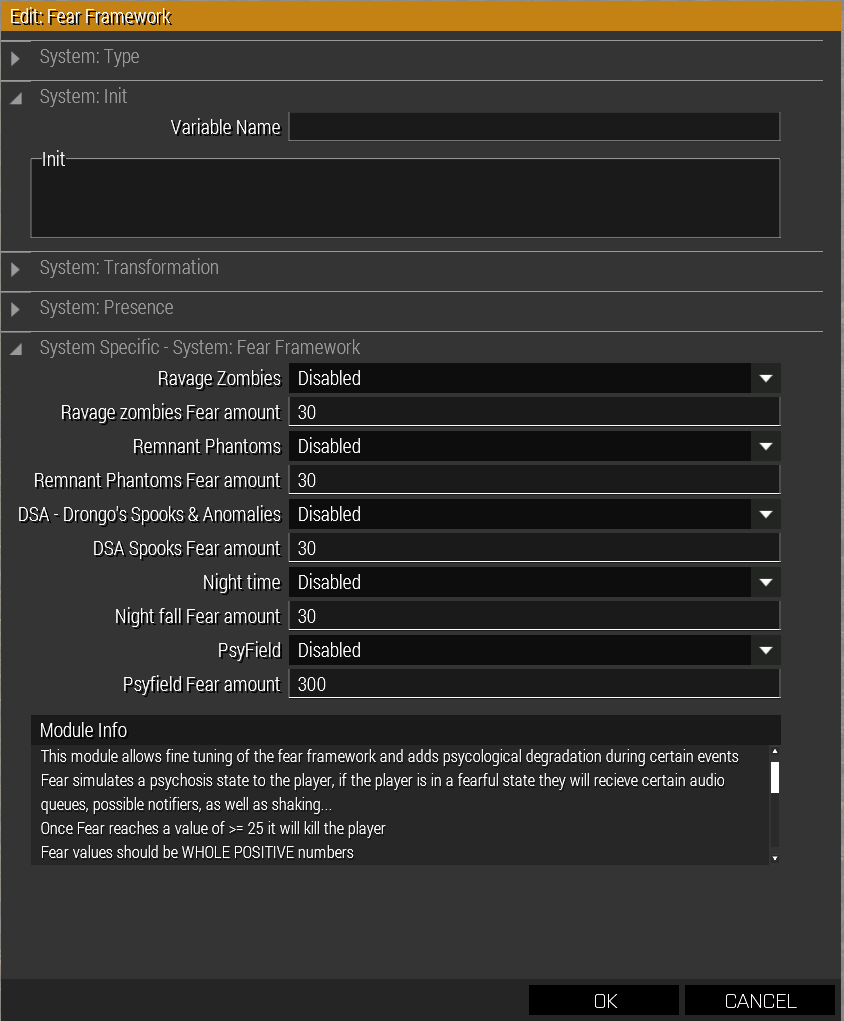Click the Ravage zombies Fear amount field
The width and height of the screenshot is (844, 1021).
534,412
